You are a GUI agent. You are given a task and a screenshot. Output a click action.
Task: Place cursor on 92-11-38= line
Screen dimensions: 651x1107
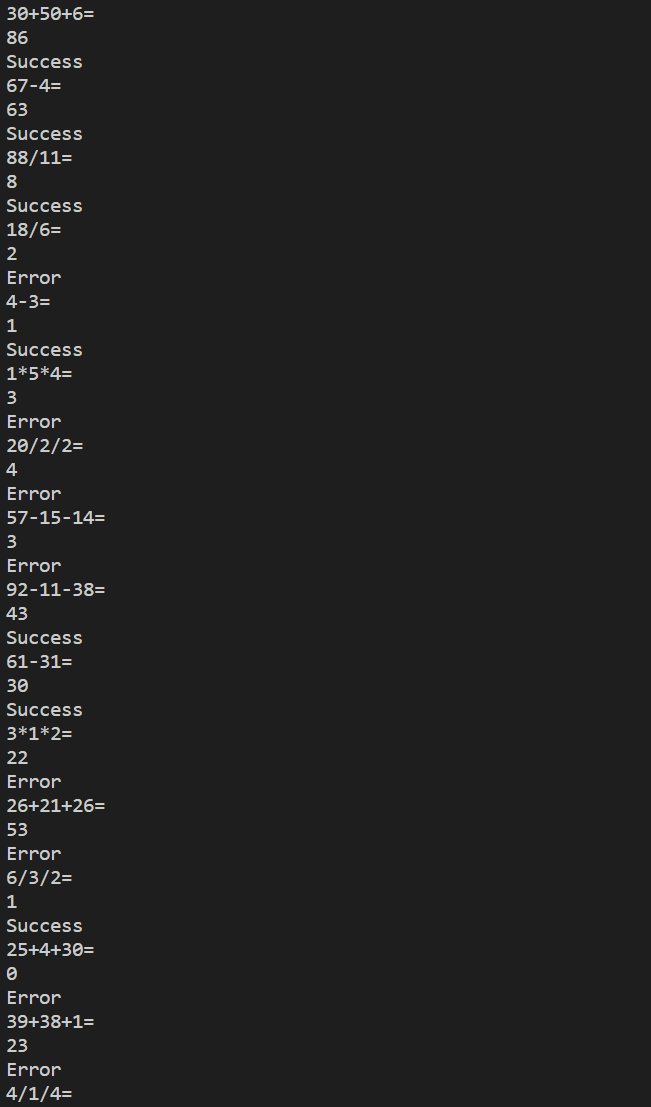56,590
